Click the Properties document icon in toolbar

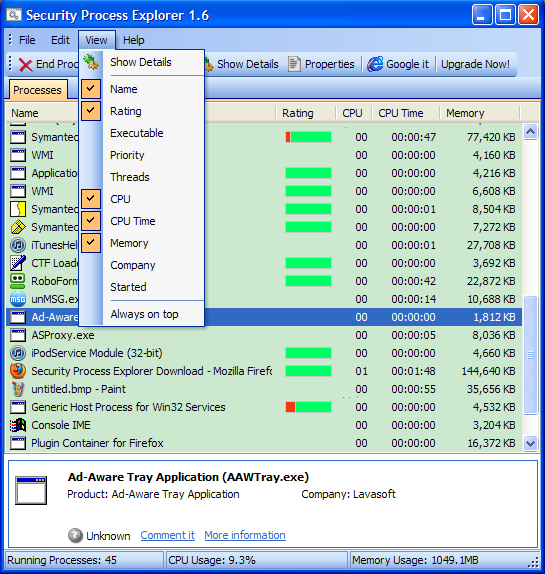(x=294, y=64)
